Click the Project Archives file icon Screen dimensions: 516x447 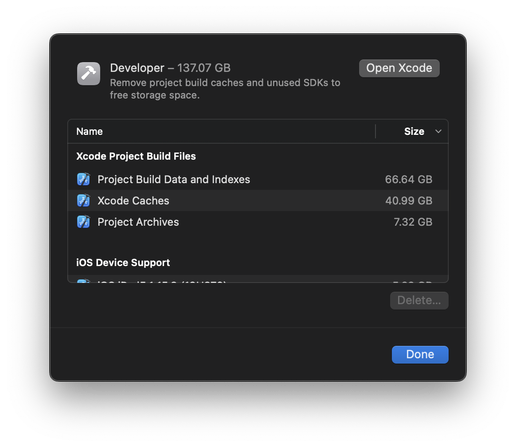83,222
